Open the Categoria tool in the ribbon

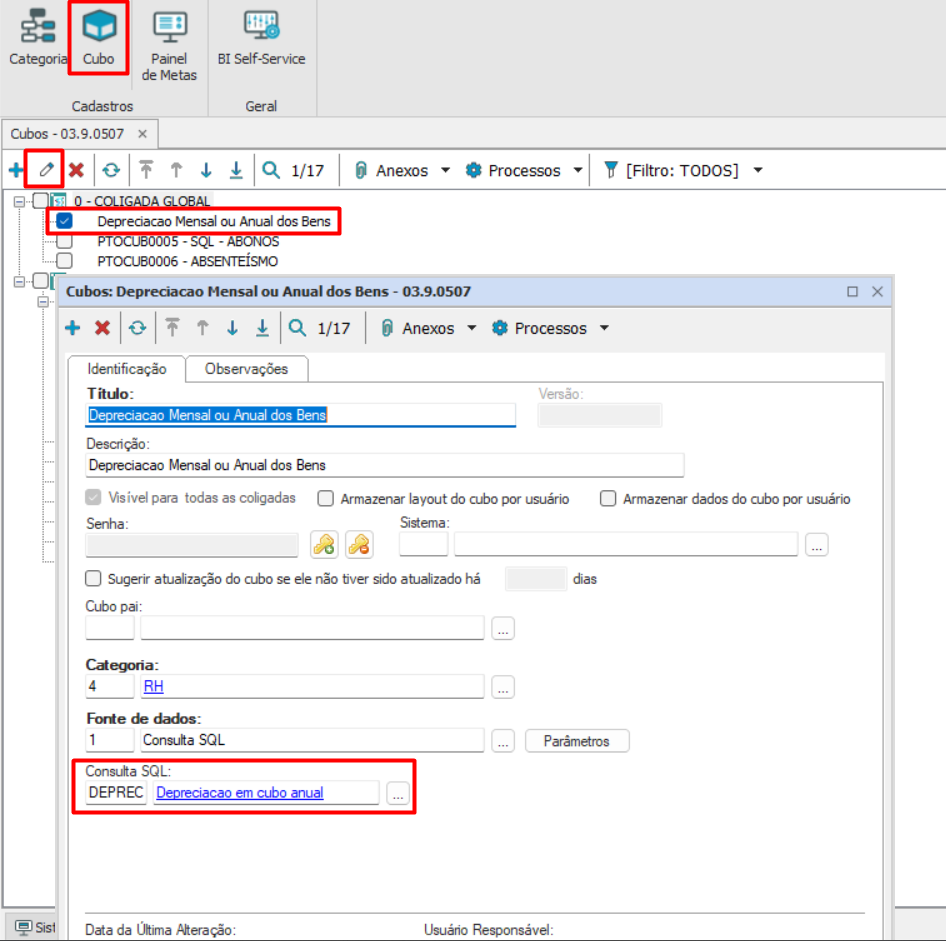[x=38, y=38]
